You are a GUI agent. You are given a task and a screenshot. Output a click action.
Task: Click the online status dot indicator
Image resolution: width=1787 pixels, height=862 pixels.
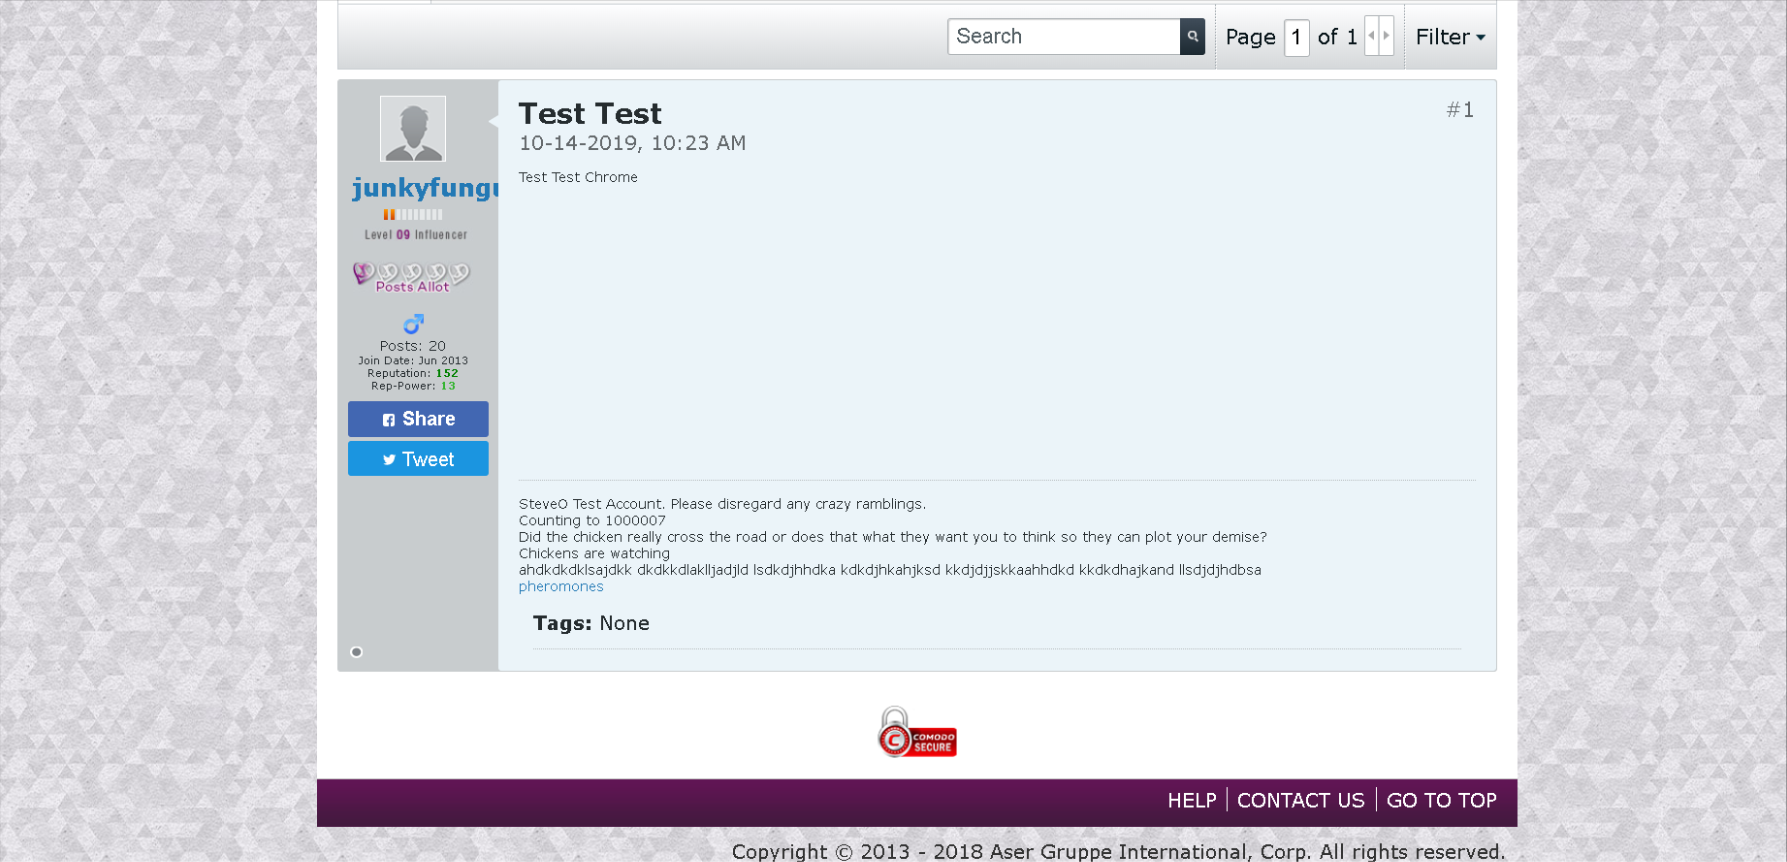coord(356,652)
